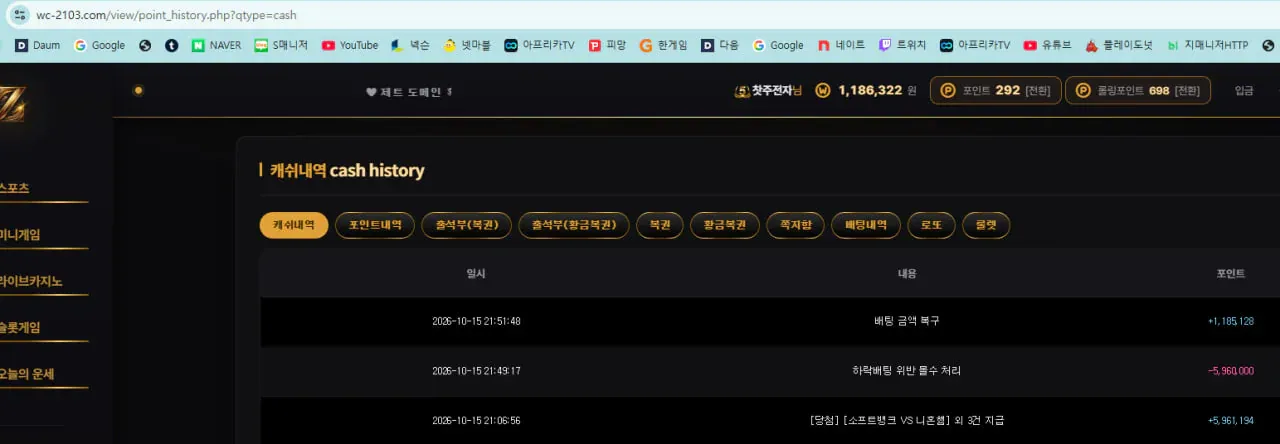Click the 입금 link

tap(1244, 91)
